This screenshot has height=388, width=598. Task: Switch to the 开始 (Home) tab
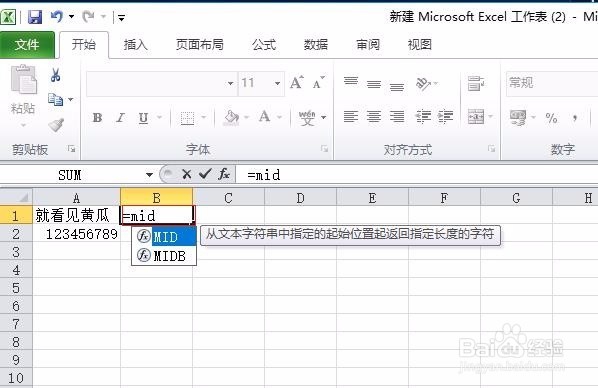tap(84, 45)
